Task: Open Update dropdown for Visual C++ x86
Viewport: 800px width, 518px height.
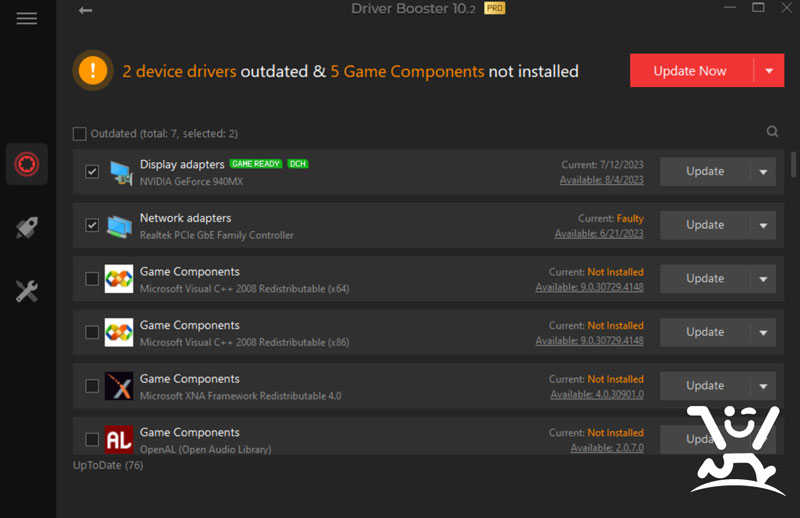Action: [x=763, y=332]
